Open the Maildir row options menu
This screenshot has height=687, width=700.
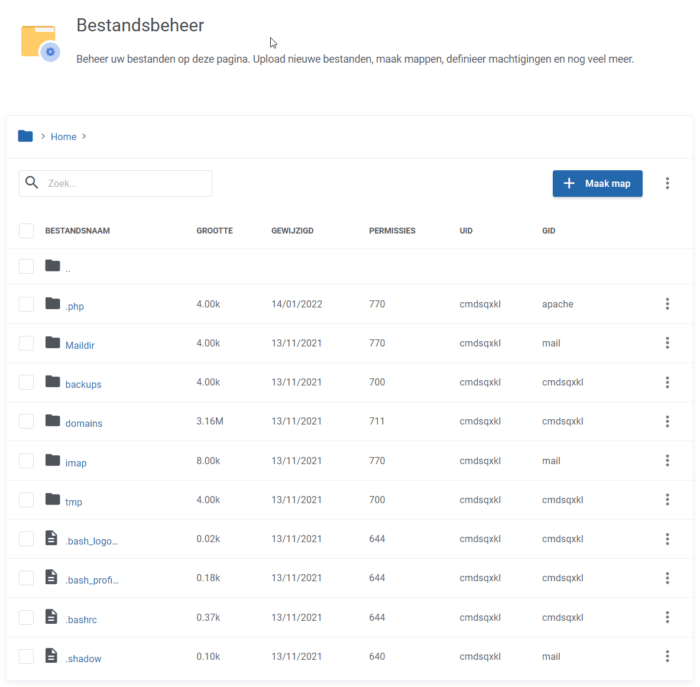point(667,343)
